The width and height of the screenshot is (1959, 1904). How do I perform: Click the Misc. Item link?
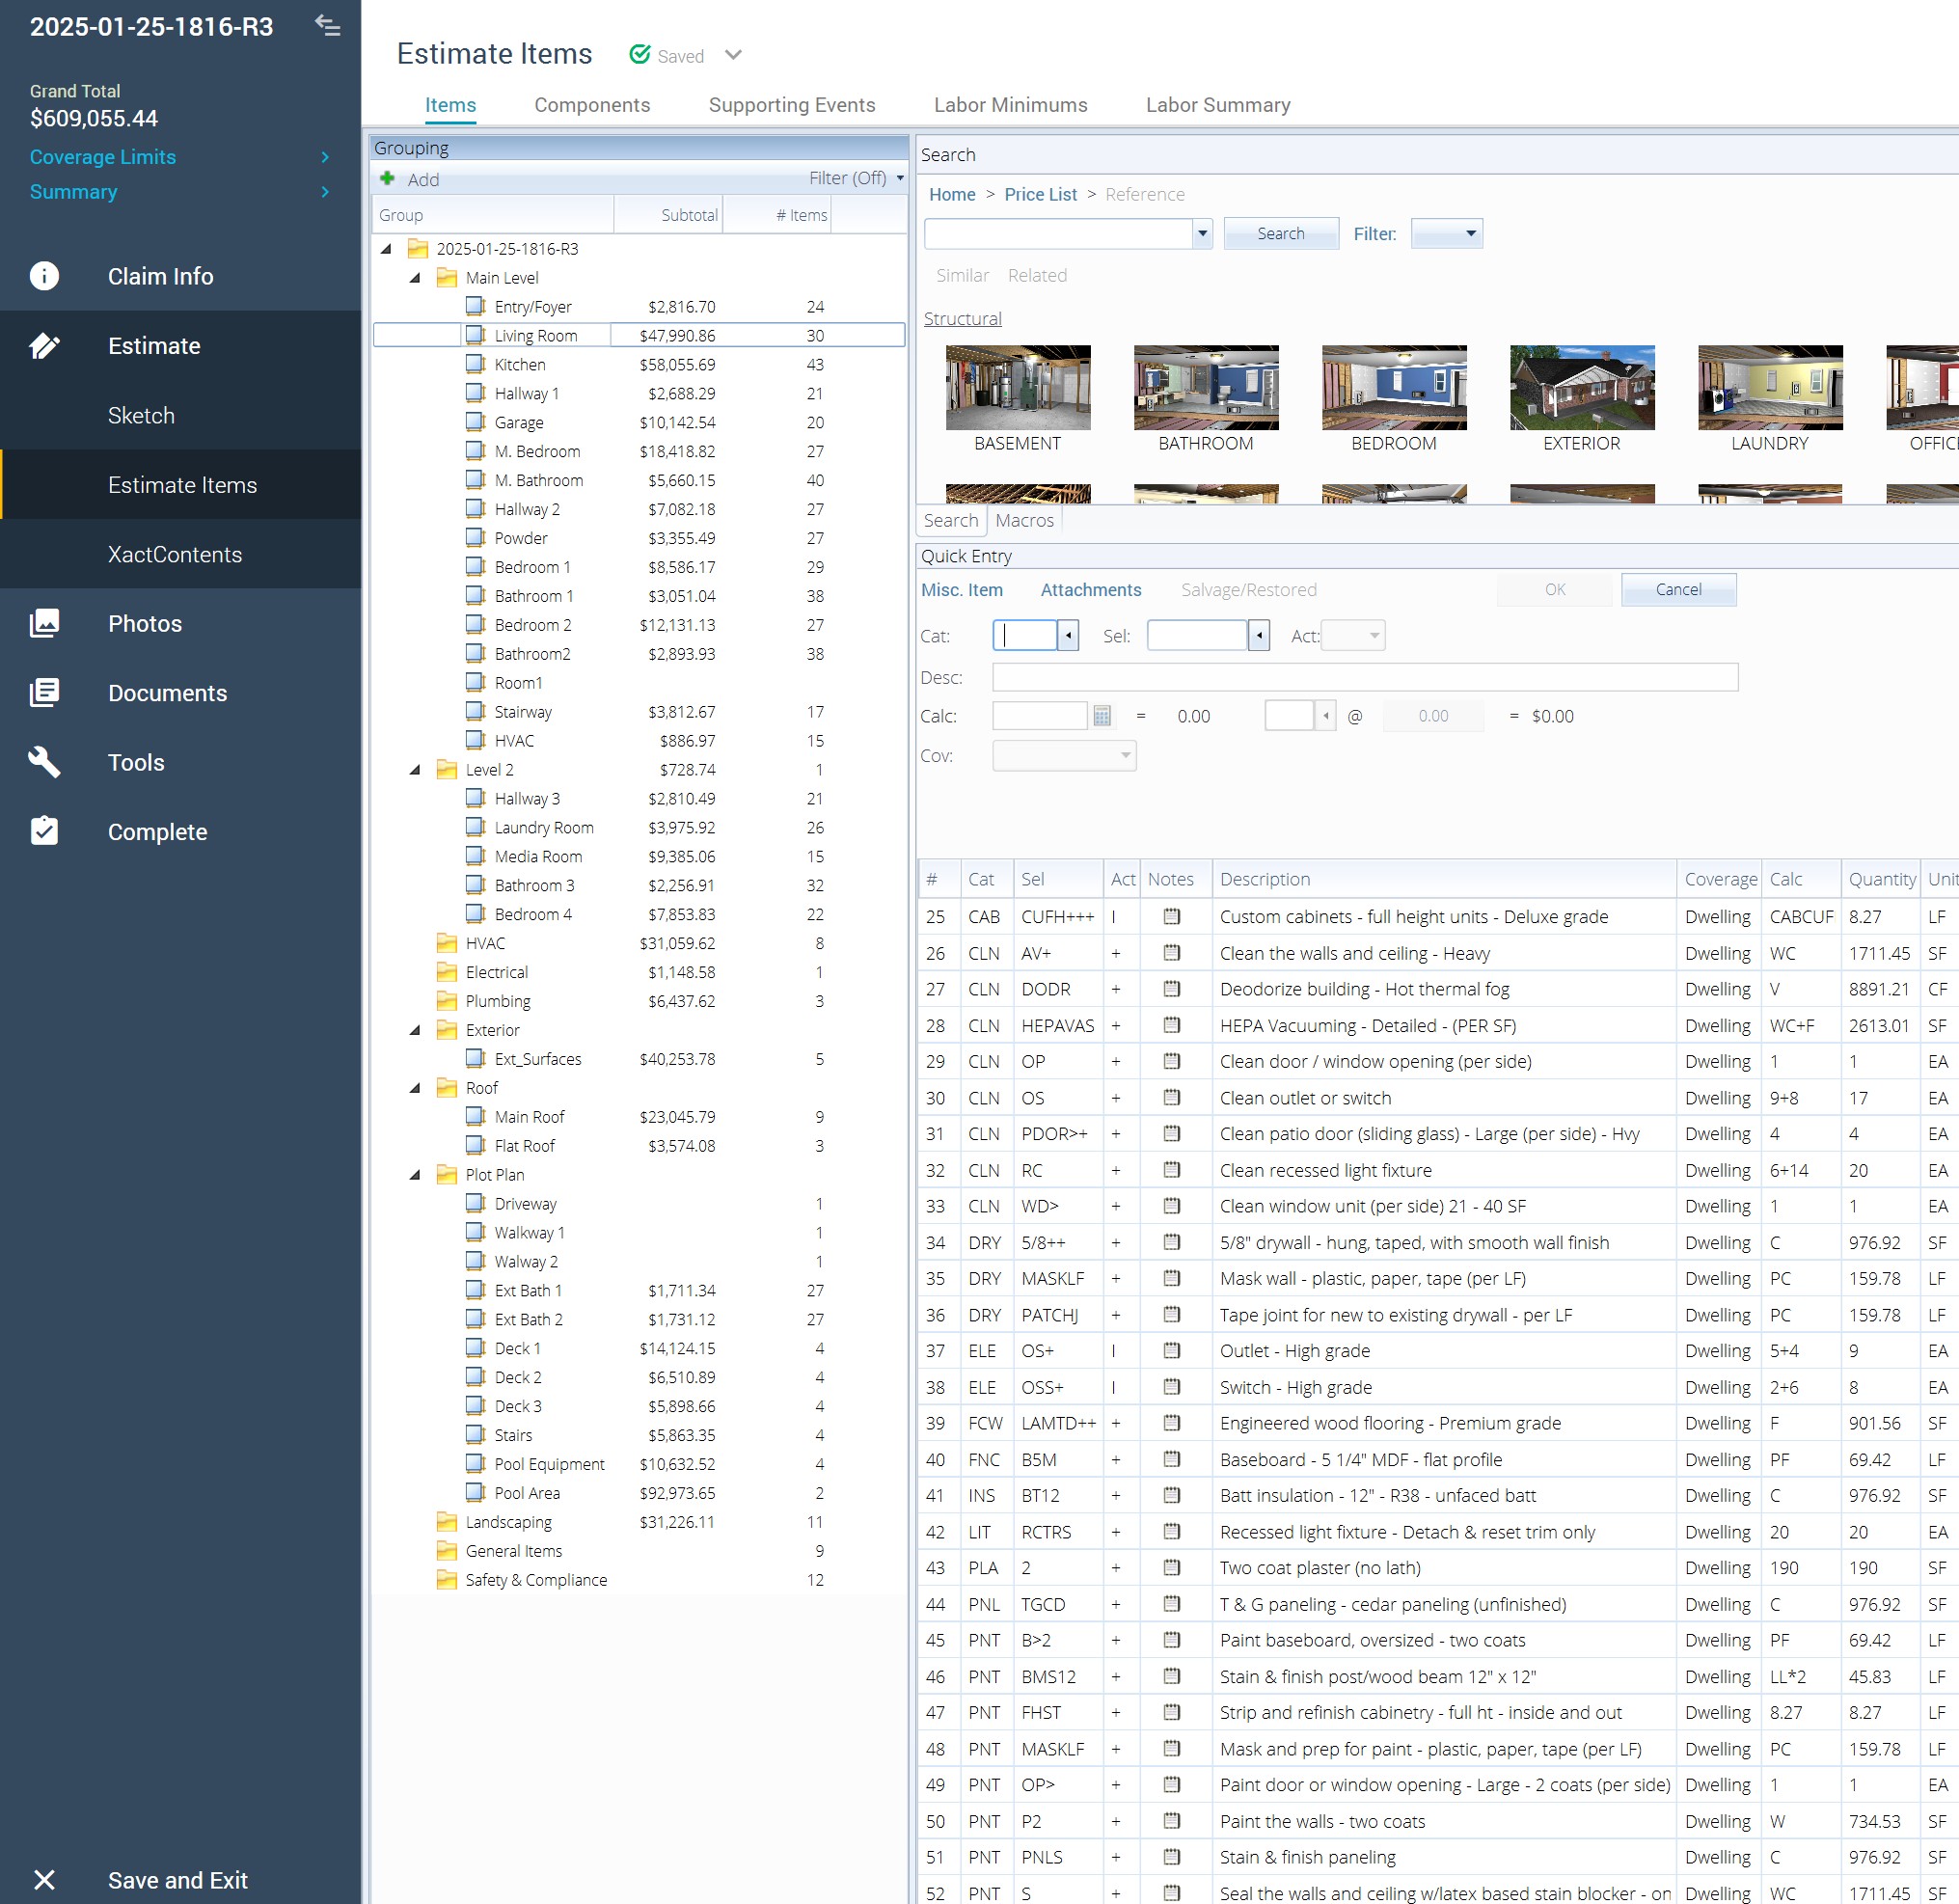pyautogui.click(x=961, y=590)
